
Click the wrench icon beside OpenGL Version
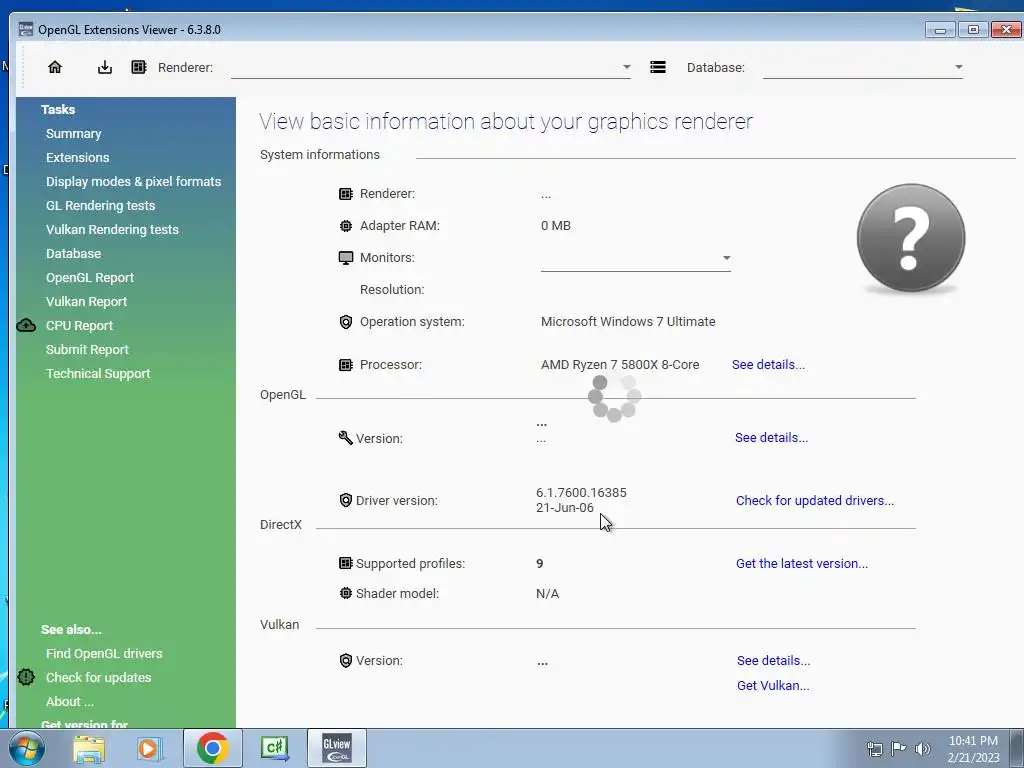coord(345,438)
